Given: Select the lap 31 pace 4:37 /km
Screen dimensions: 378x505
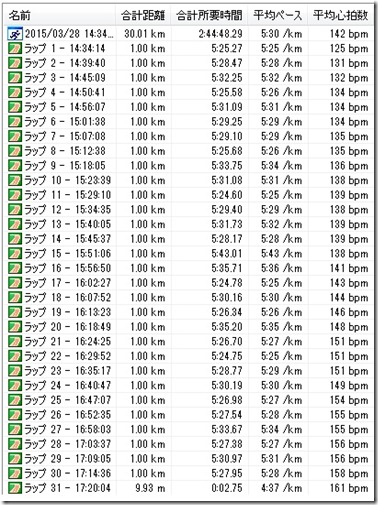Looking at the screenshot, I should [282, 488].
